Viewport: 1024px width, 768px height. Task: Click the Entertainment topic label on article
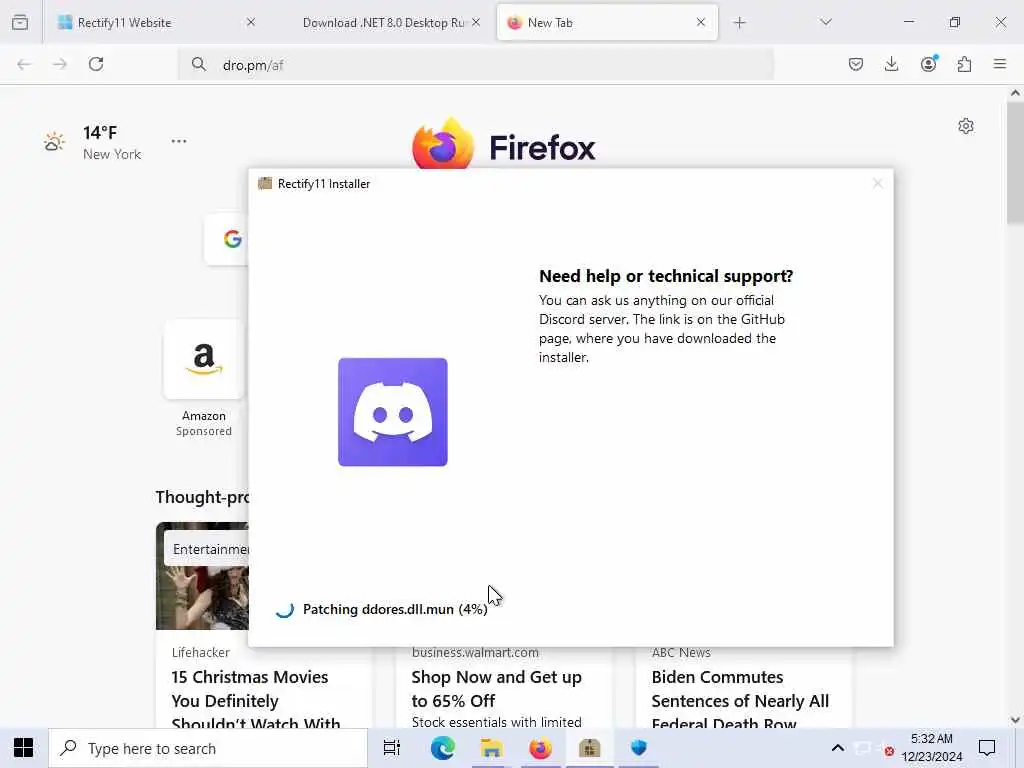(x=210, y=549)
